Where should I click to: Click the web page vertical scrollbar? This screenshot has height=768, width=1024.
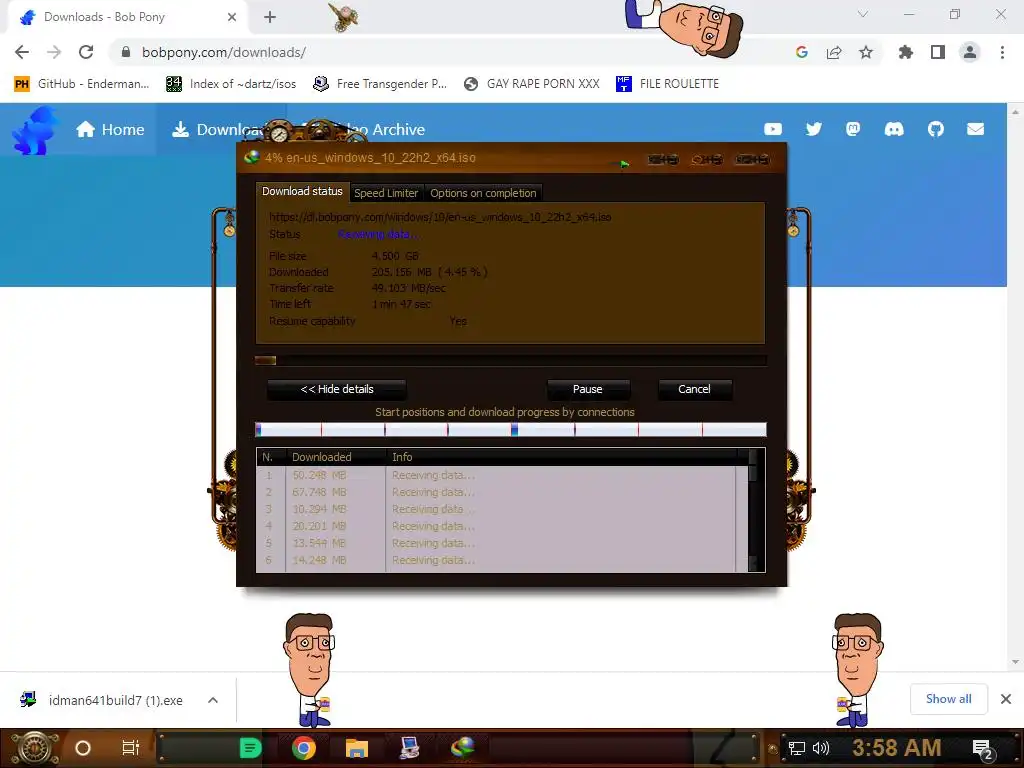pyautogui.click(x=1015, y=387)
